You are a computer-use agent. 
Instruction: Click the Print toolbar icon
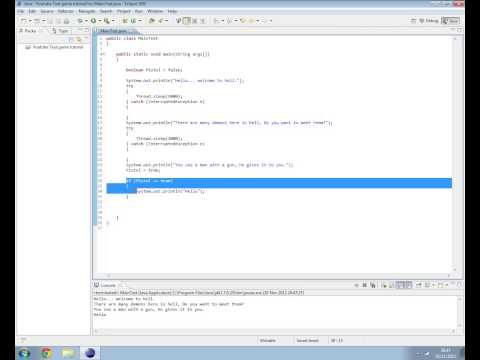click(66, 21)
